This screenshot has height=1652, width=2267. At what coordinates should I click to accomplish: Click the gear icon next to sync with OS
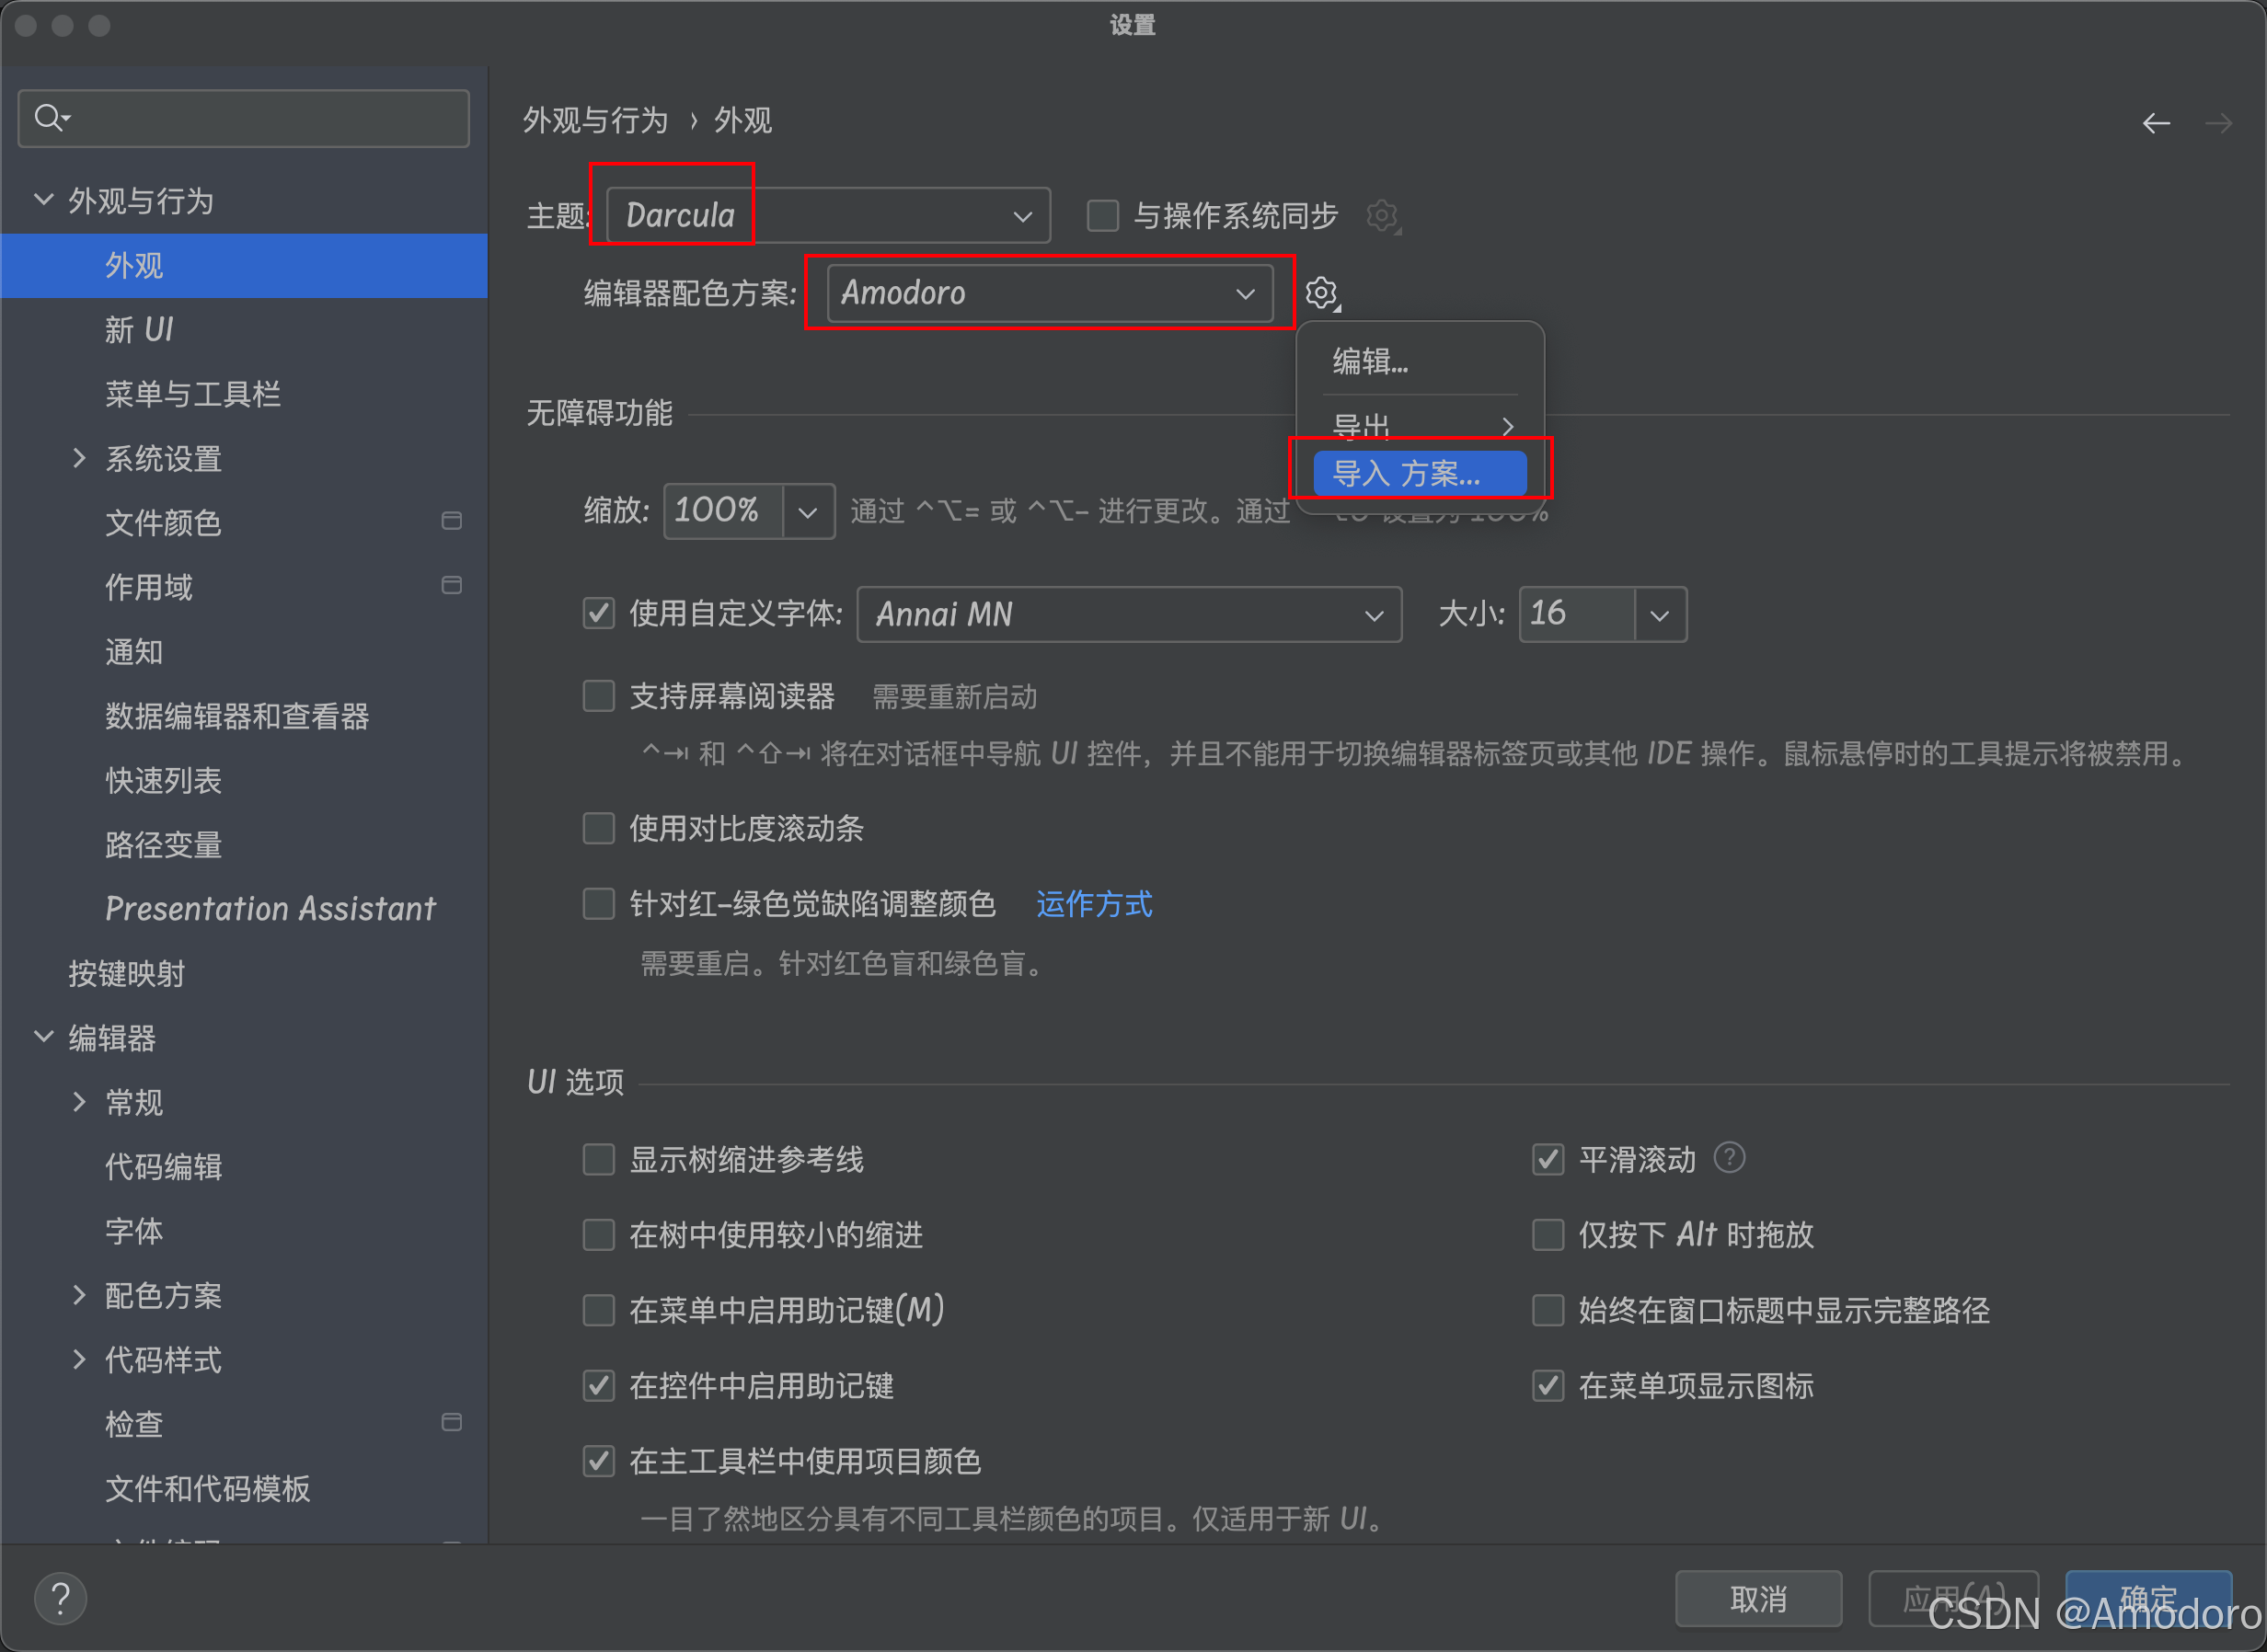1382,215
